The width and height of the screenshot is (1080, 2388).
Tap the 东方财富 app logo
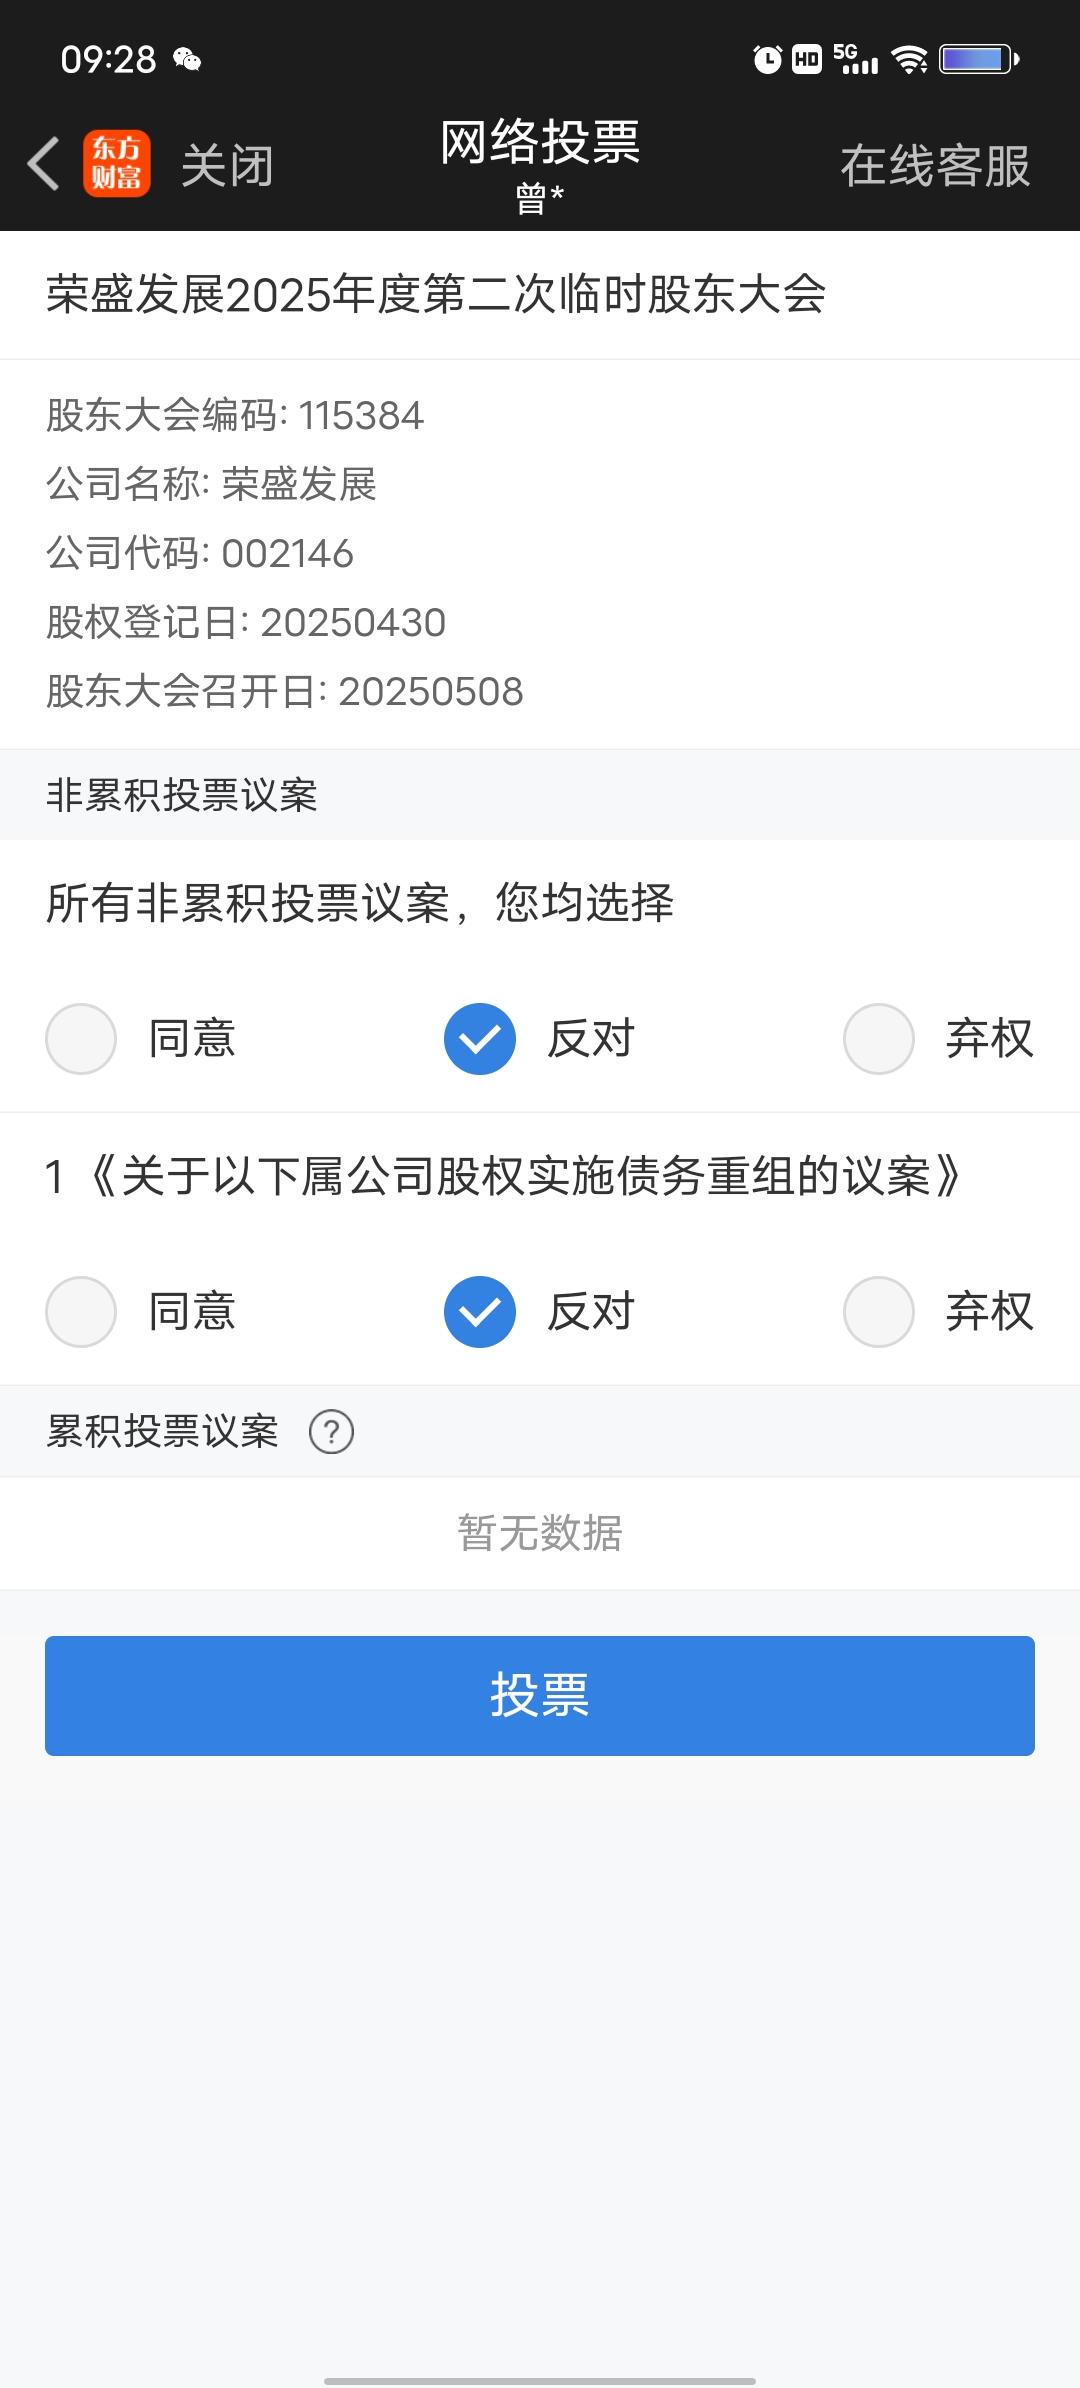coord(117,164)
